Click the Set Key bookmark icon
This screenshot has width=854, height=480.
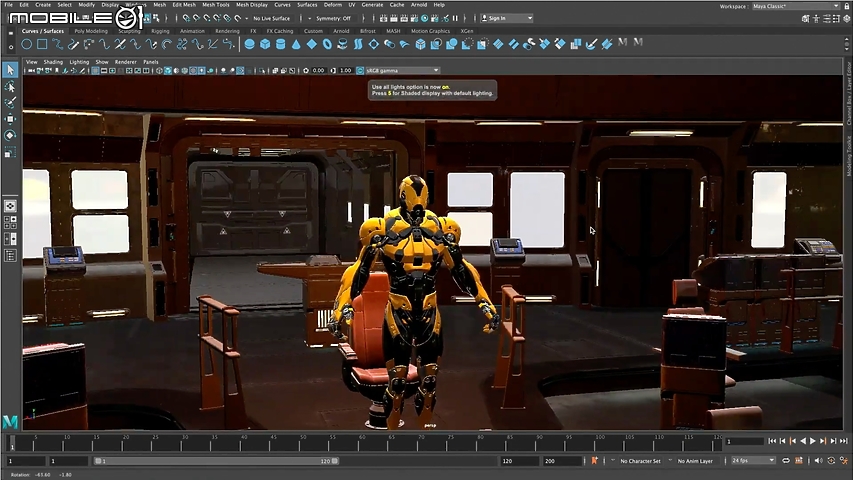coord(594,461)
